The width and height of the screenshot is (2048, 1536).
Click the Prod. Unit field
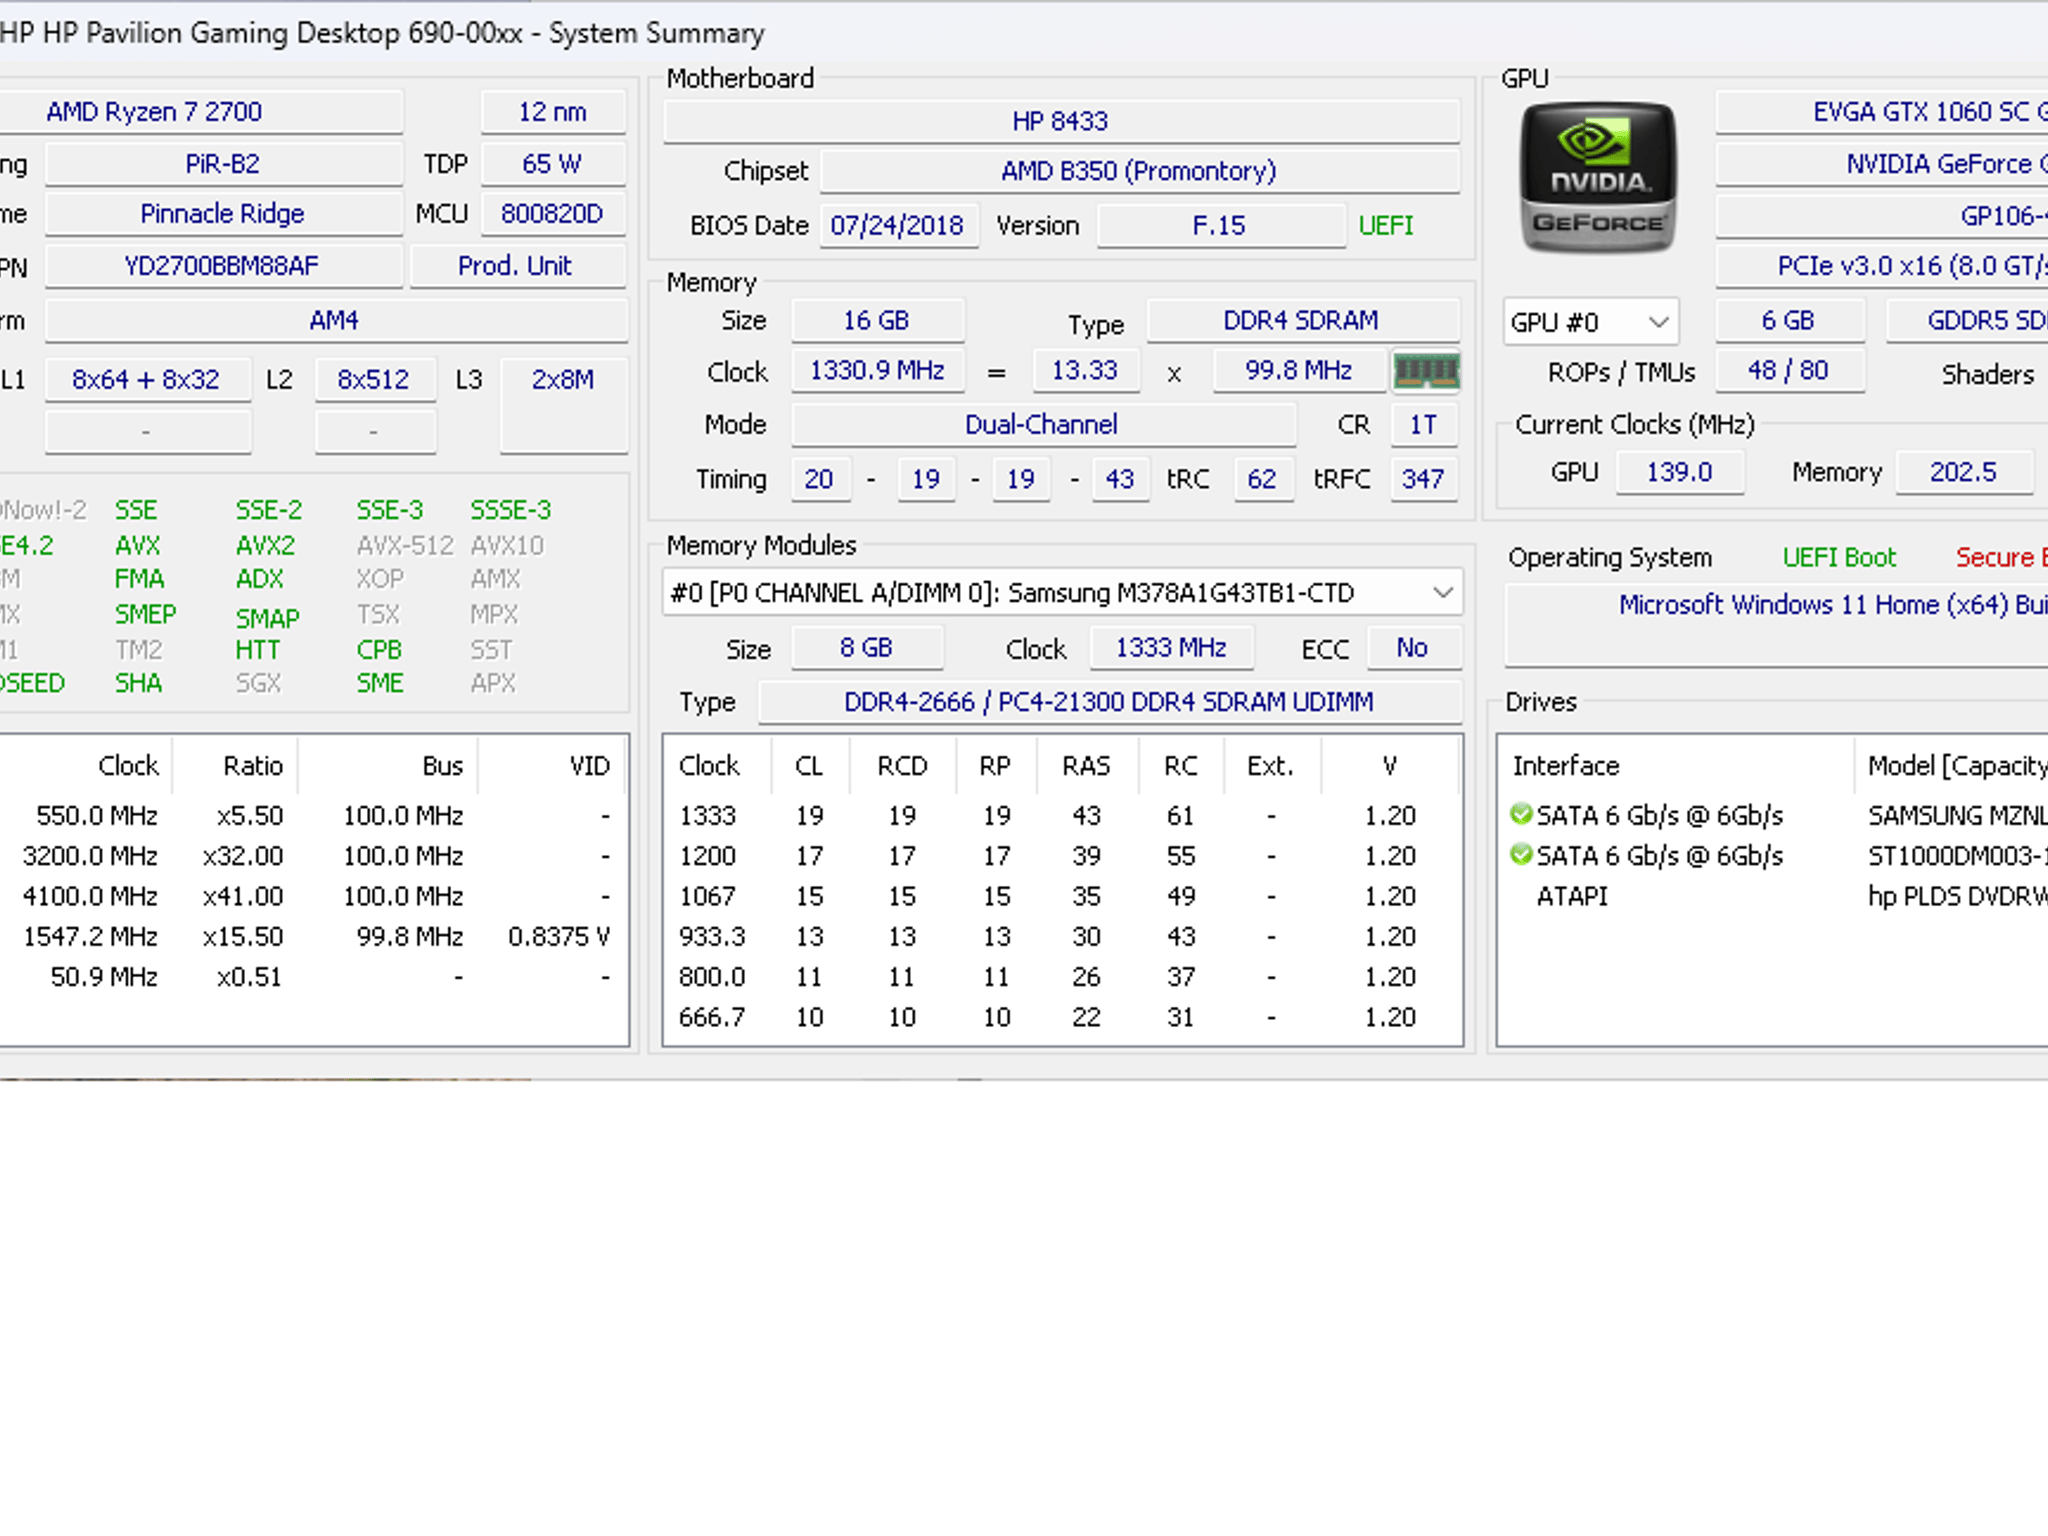(517, 266)
